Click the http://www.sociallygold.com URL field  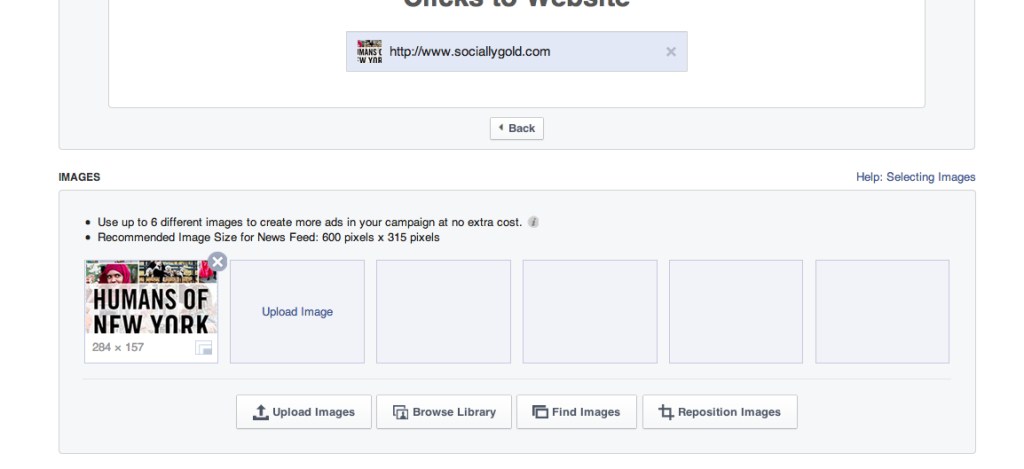click(517, 52)
